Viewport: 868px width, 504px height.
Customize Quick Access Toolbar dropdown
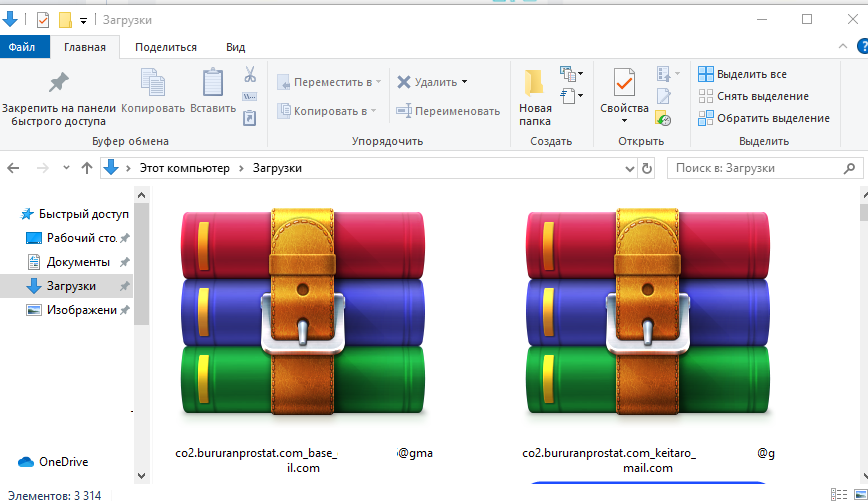tap(83, 20)
